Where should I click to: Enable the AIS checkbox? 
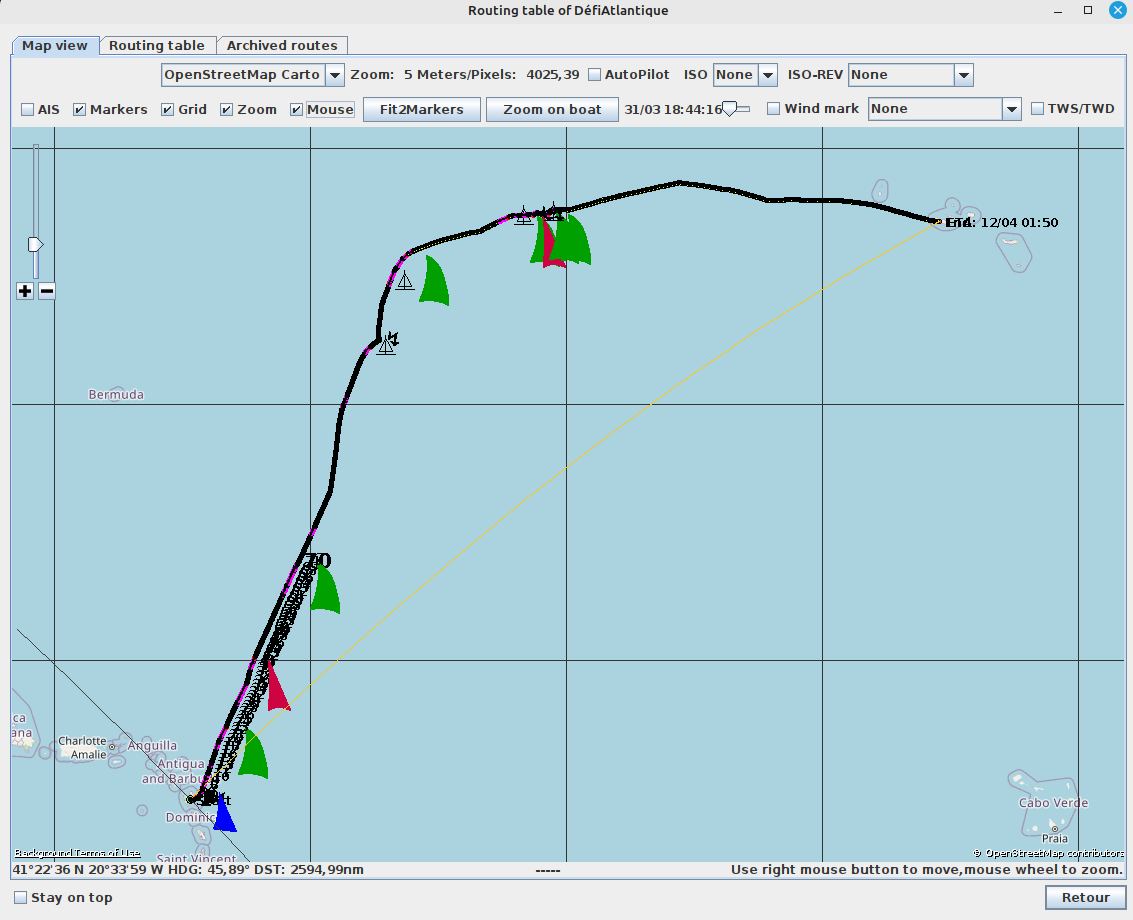pos(28,109)
